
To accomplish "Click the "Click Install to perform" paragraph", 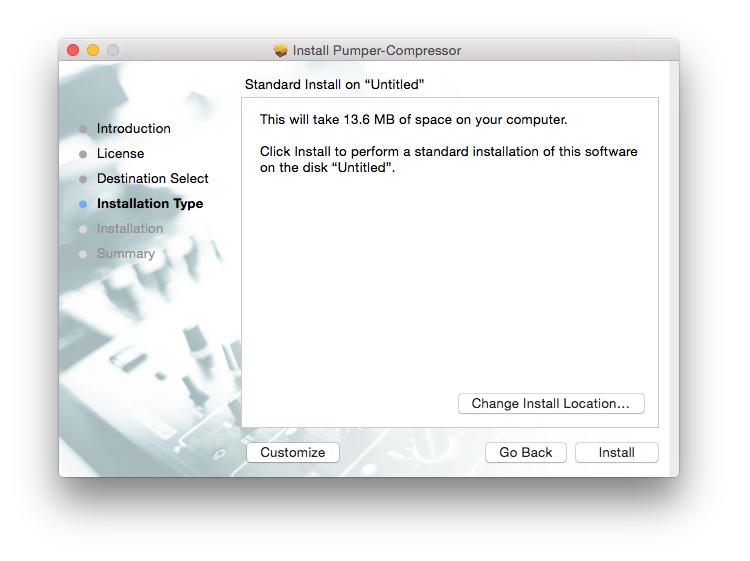I will 449,159.
